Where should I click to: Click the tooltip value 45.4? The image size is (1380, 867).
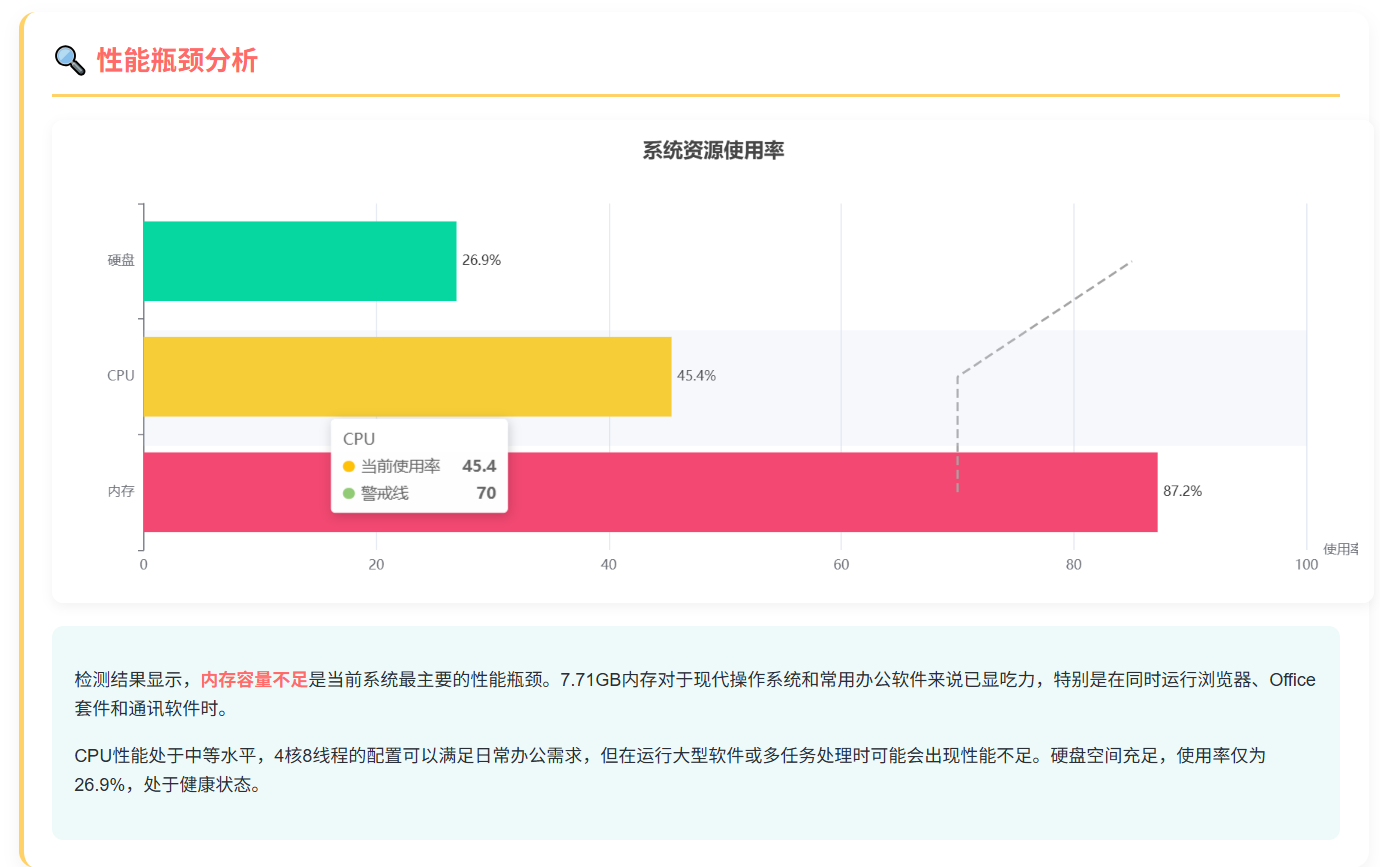point(479,466)
